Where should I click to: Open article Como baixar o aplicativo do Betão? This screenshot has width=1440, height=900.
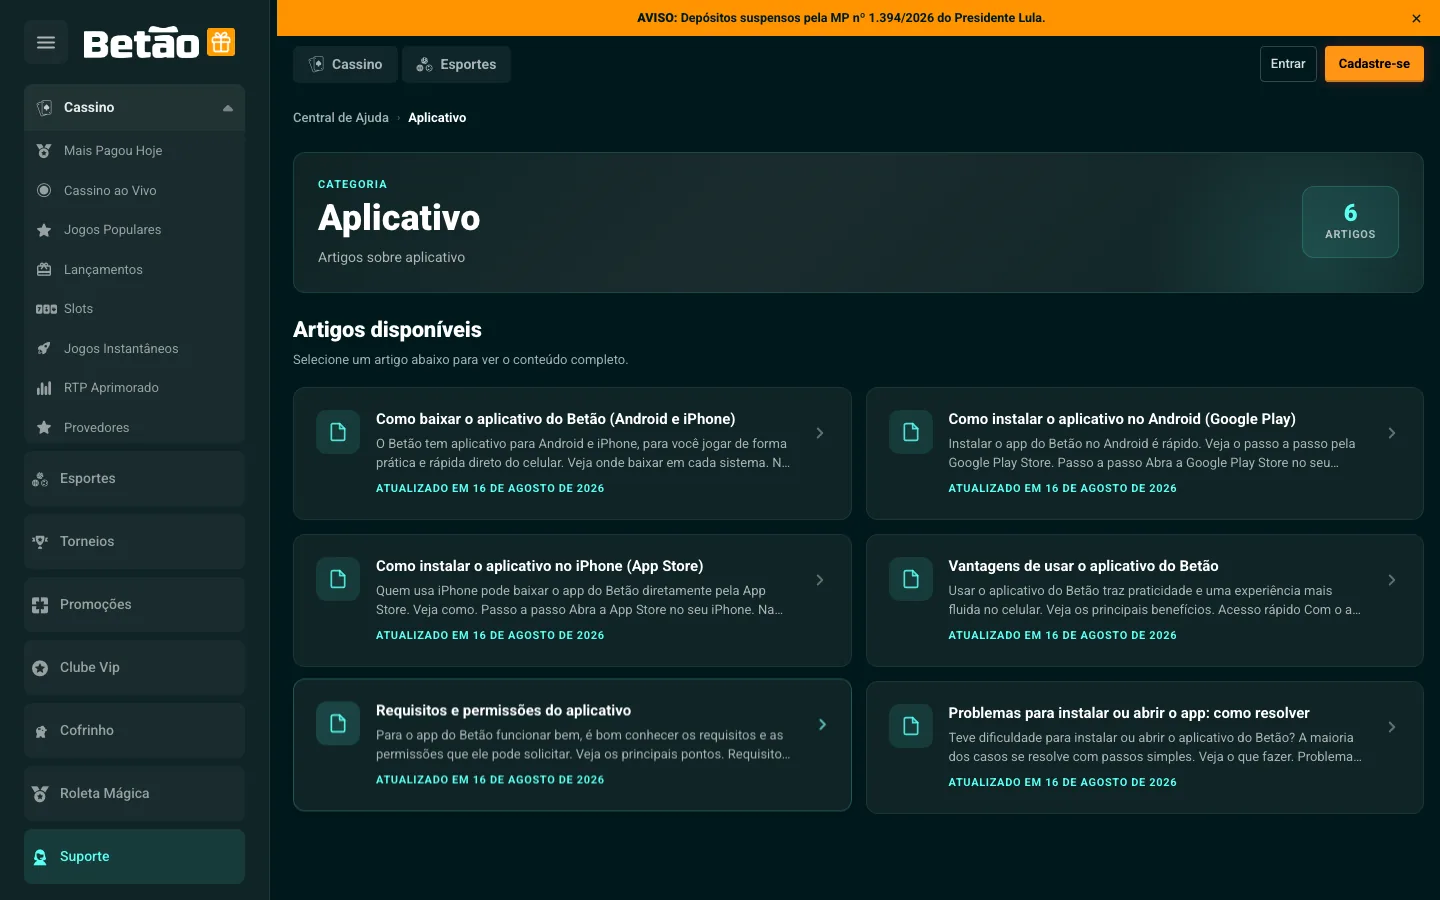(x=572, y=453)
